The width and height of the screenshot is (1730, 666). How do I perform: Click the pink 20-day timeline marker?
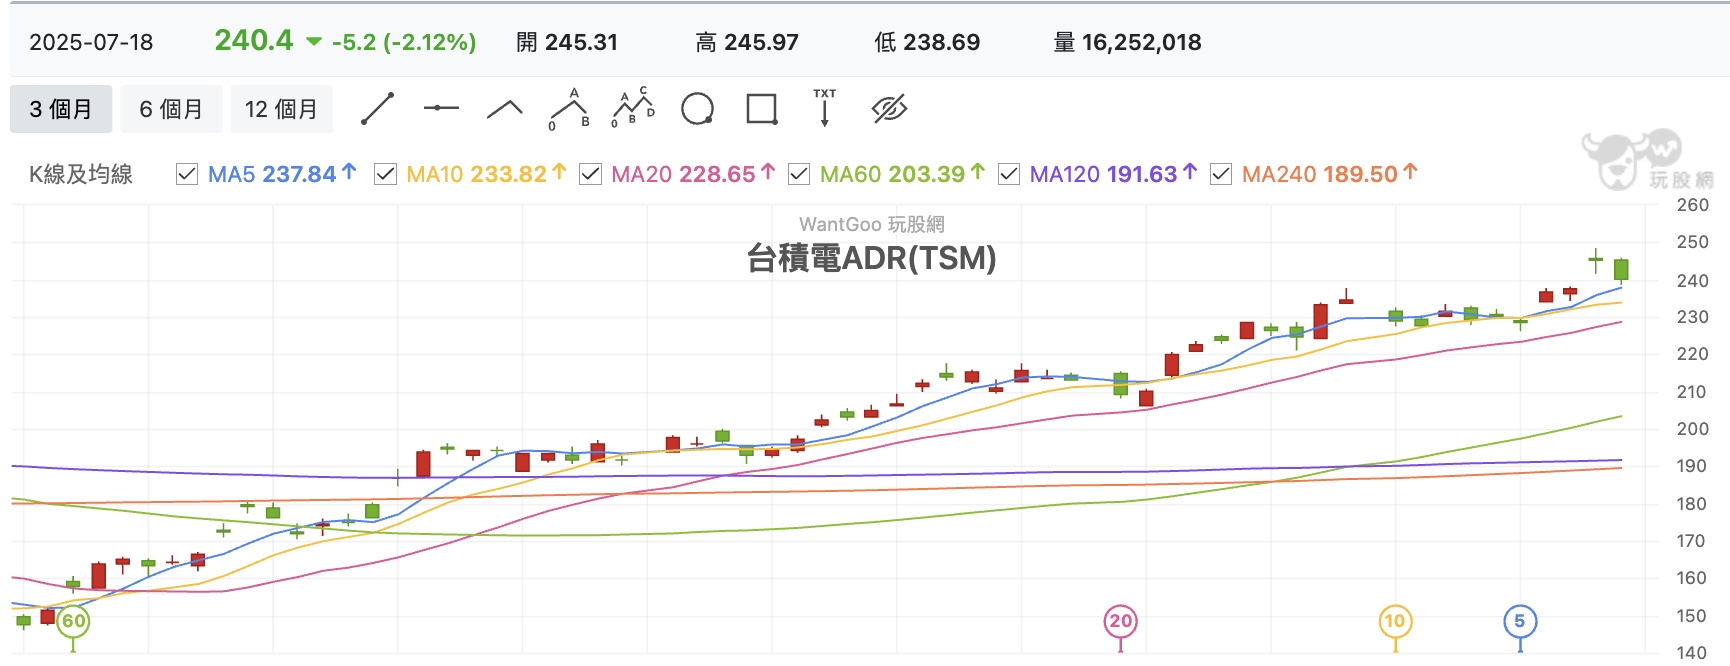click(1120, 621)
